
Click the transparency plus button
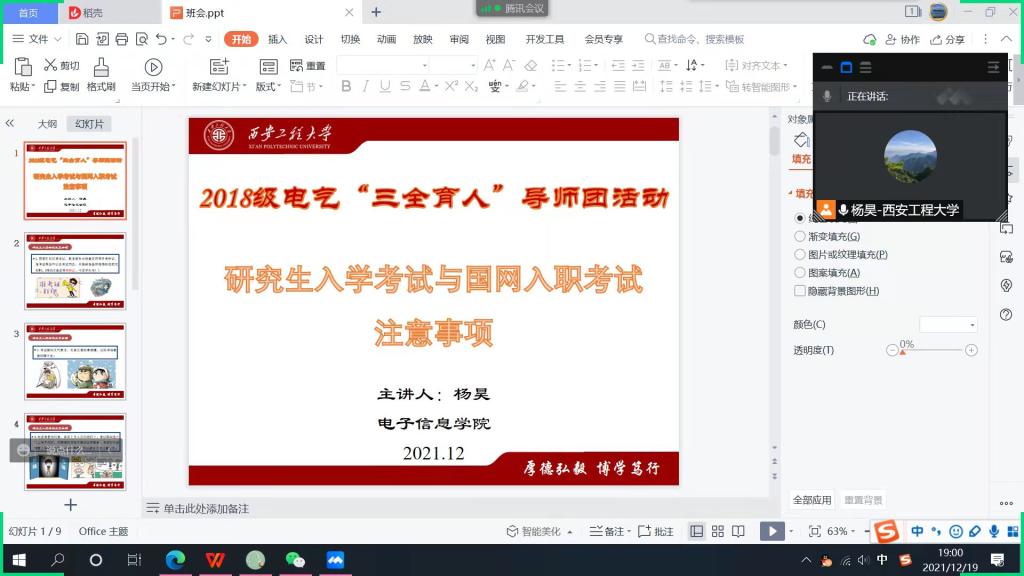[x=971, y=351]
